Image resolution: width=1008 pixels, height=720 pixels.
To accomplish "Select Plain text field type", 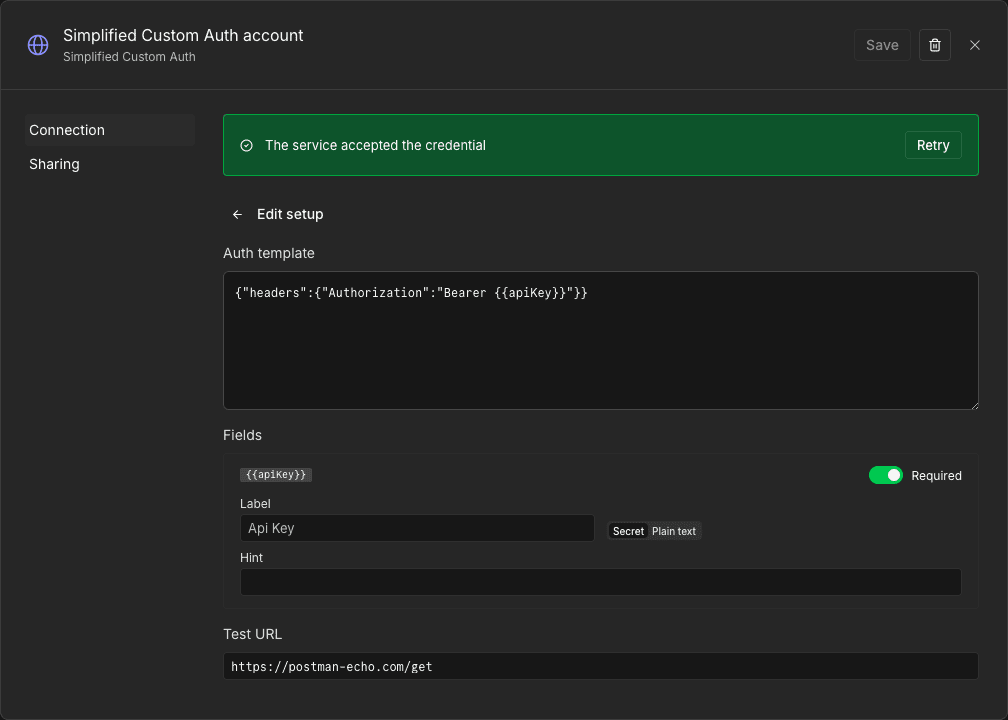I will point(674,531).
